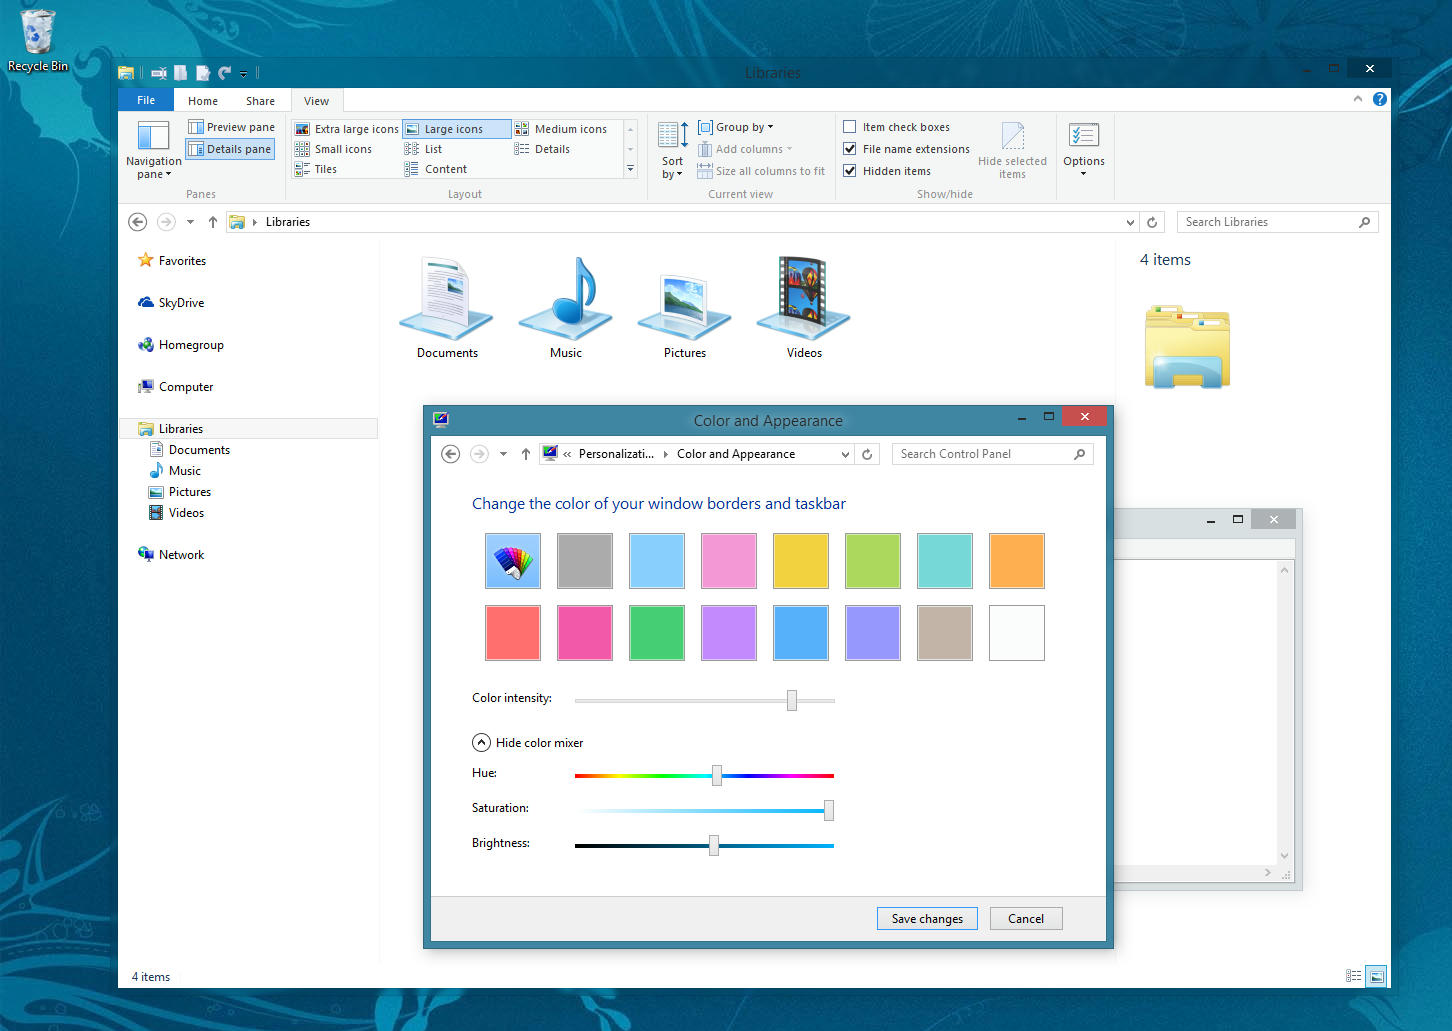Click the Save changes button
Viewport: 1452px width, 1031px height.
(927, 919)
